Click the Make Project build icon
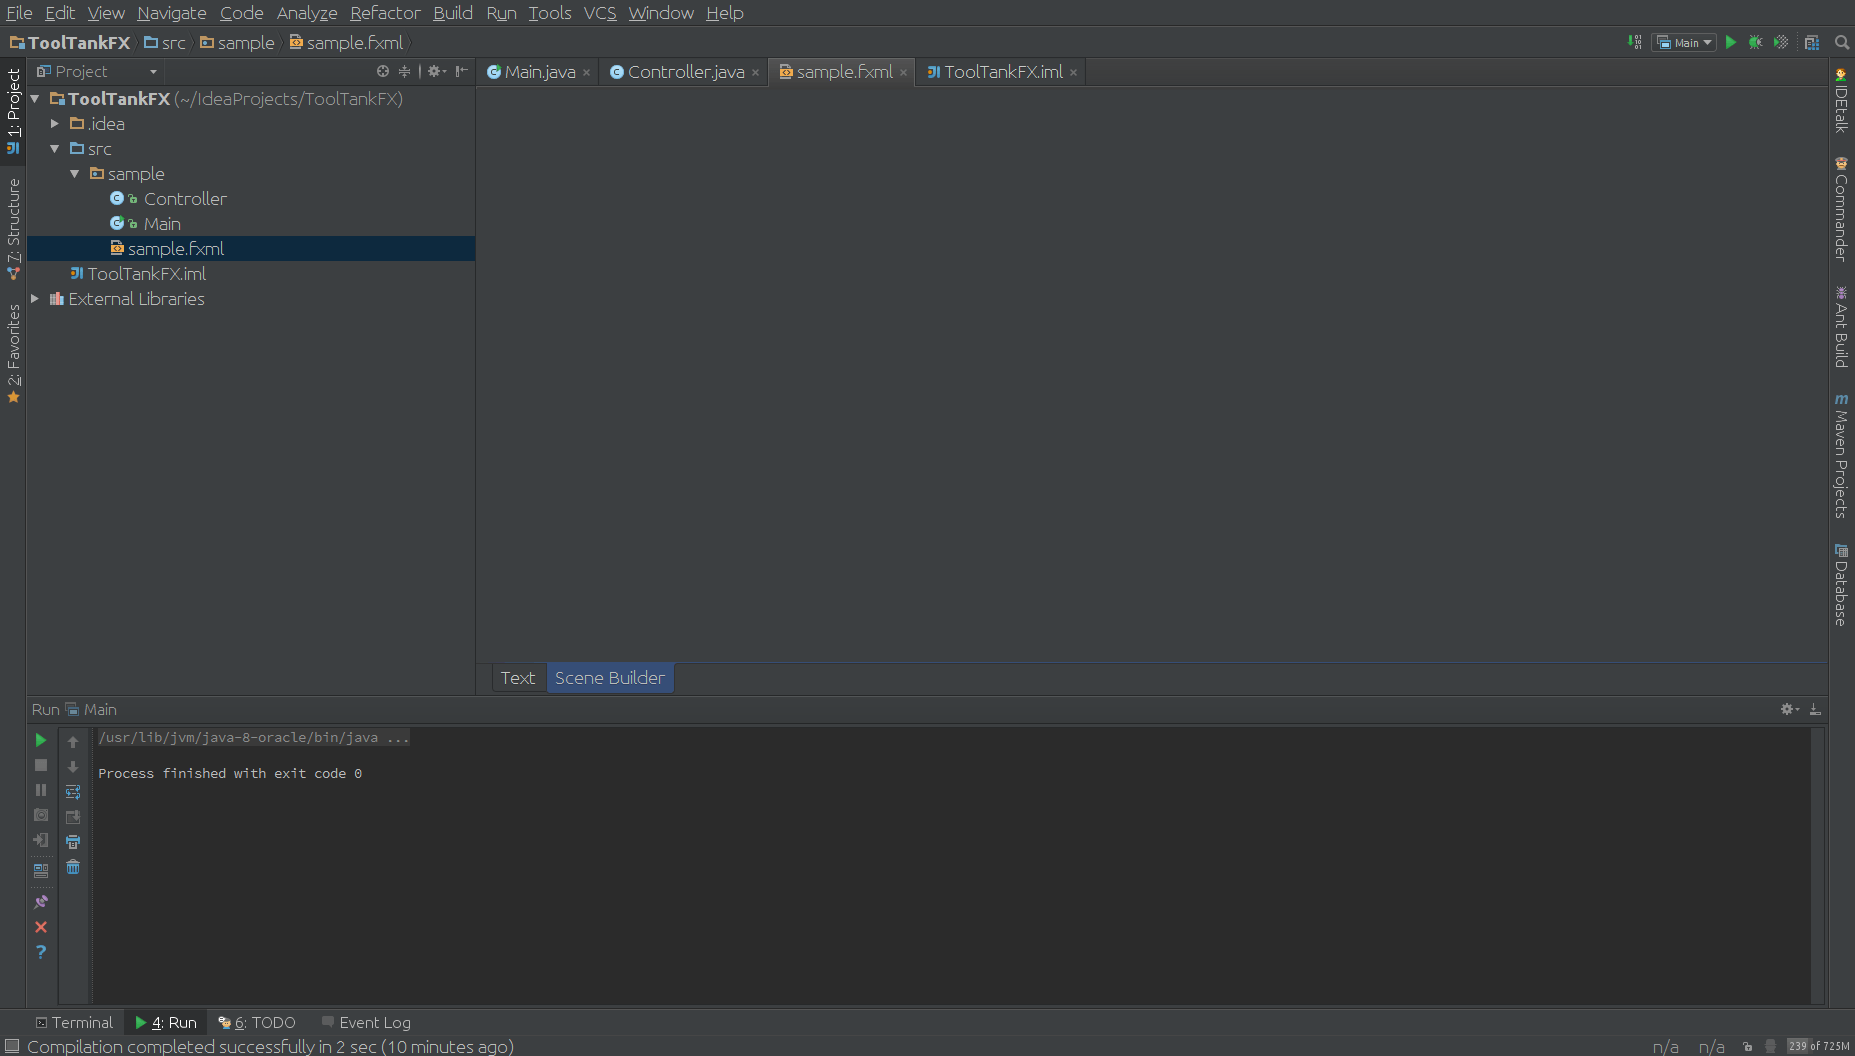The width and height of the screenshot is (1855, 1056). click(x=1635, y=43)
